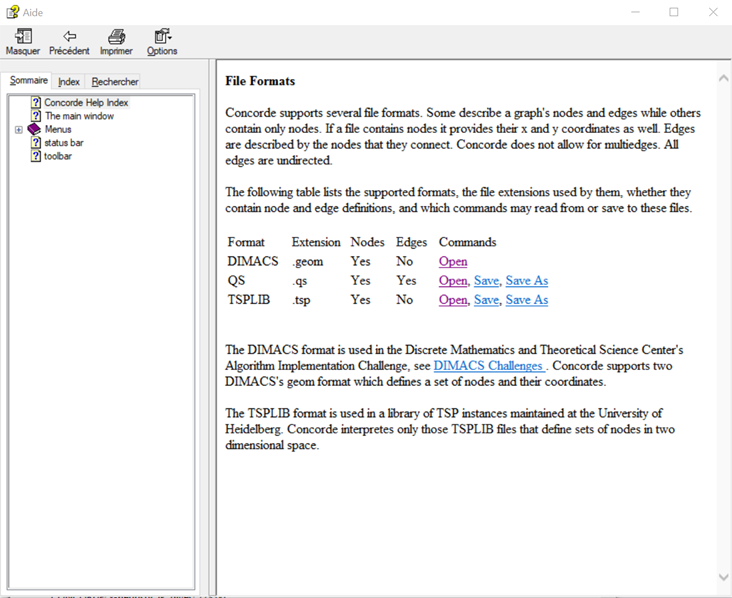Click the .qs extension cell
The height and width of the screenshot is (598, 732).
click(300, 281)
